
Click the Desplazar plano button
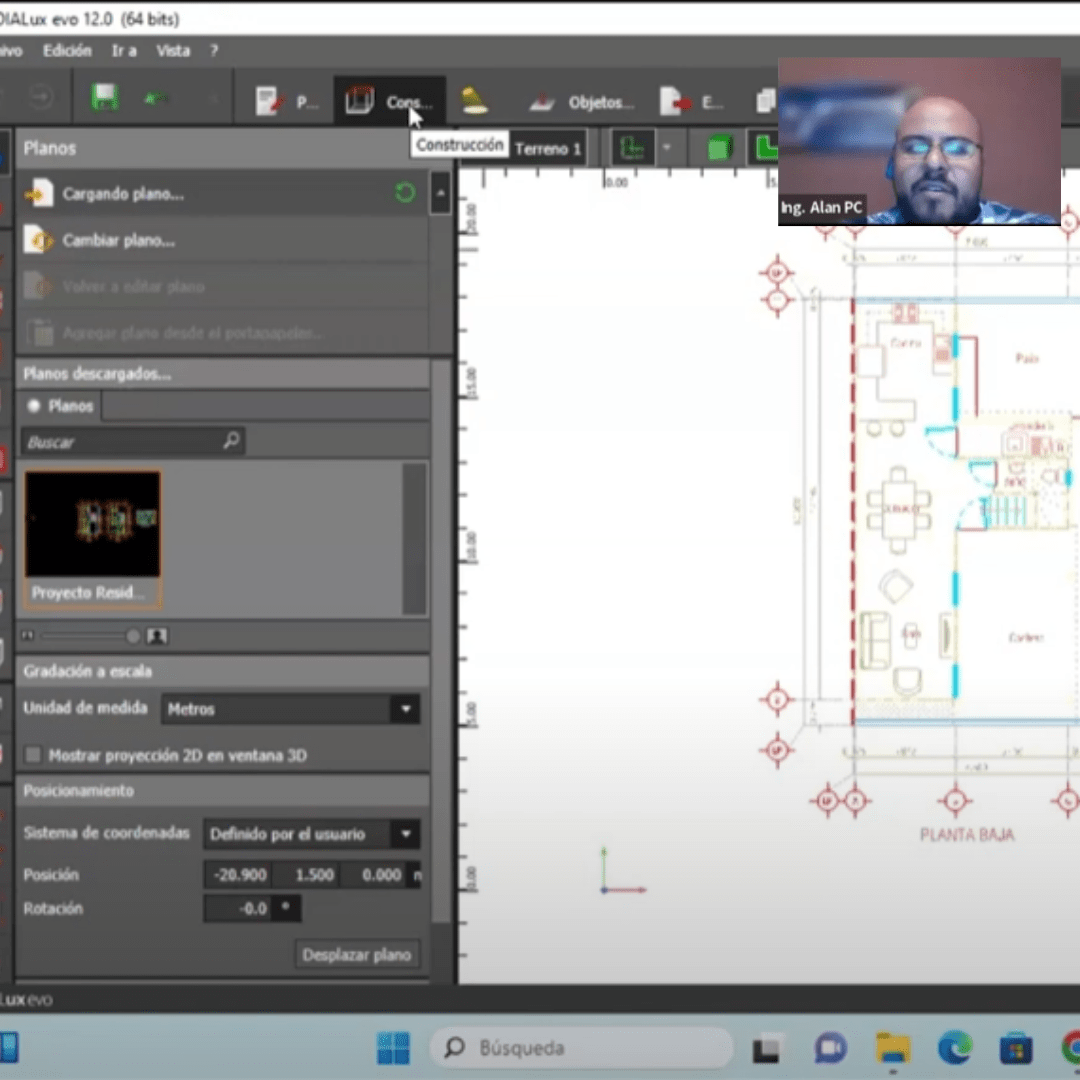(x=357, y=955)
